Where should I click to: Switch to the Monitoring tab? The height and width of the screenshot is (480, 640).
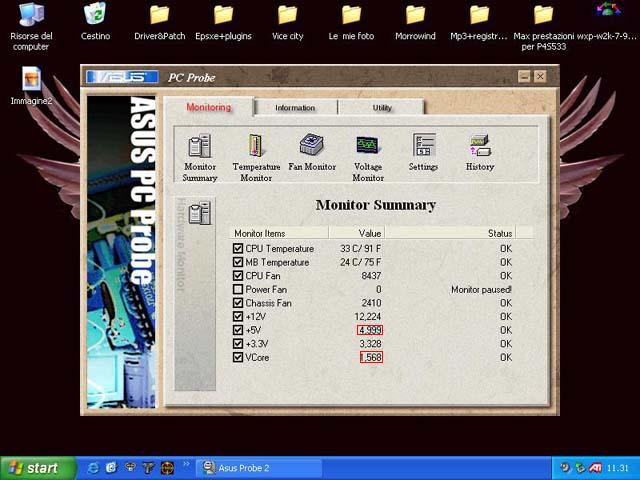209,107
